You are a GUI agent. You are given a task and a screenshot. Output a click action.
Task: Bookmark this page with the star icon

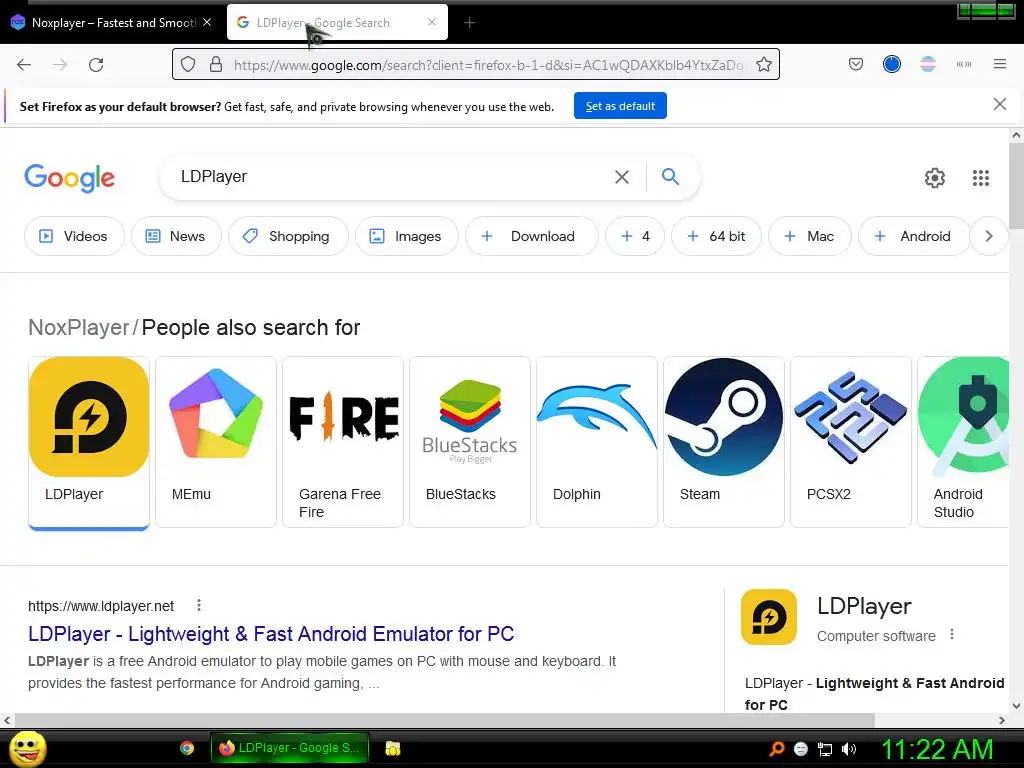(x=763, y=65)
